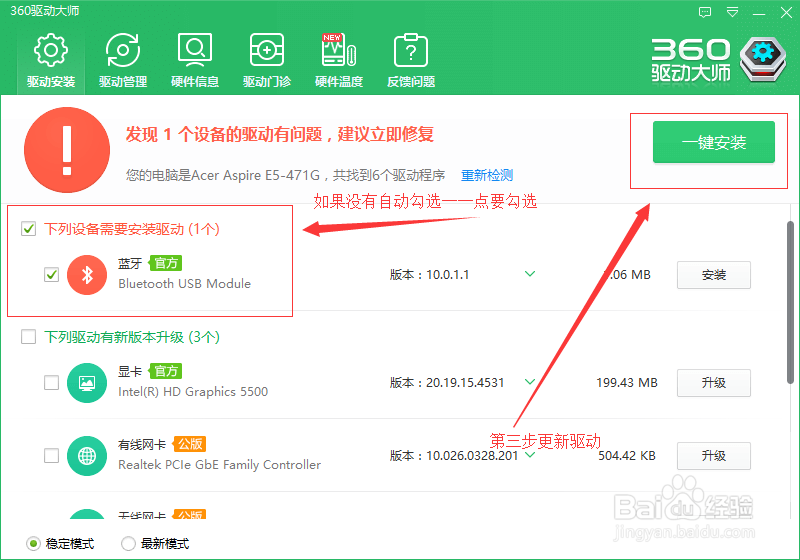Click 安装 button for Bluetooth USB Module
The image size is (800, 560).
714,275
